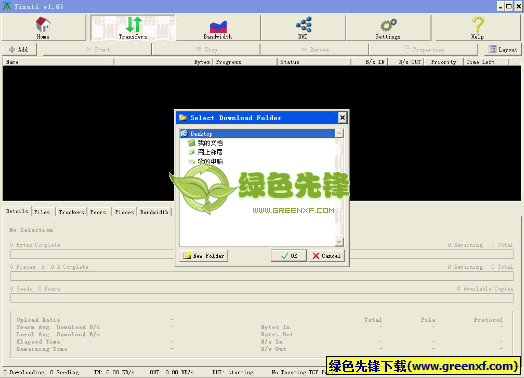Open transfer Properties

tap(423, 49)
